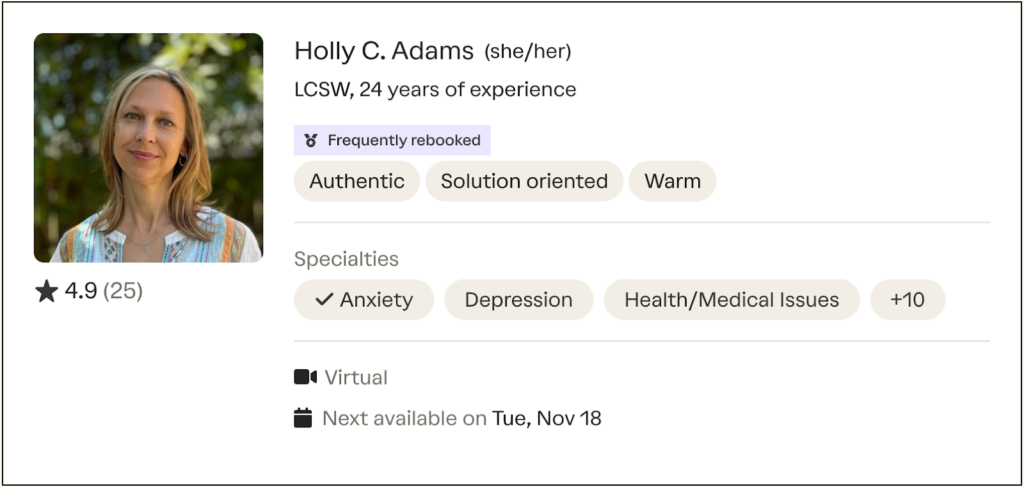This screenshot has width=1024, height=487.
Task: Click the Authentic trait tag
Action: pos(357,181)
